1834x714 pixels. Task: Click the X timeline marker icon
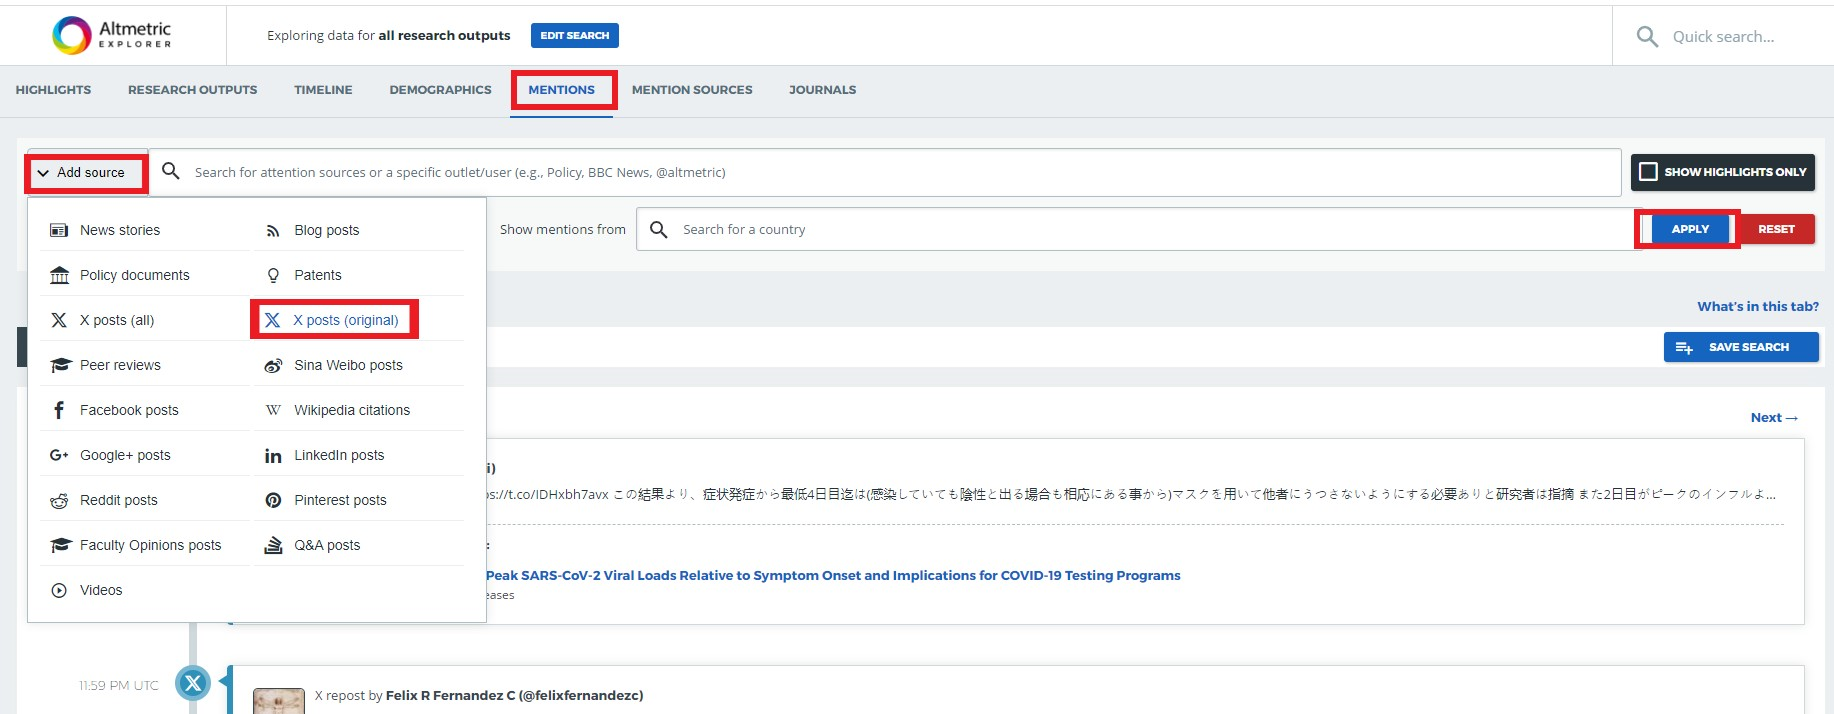[x=193, y=683]
